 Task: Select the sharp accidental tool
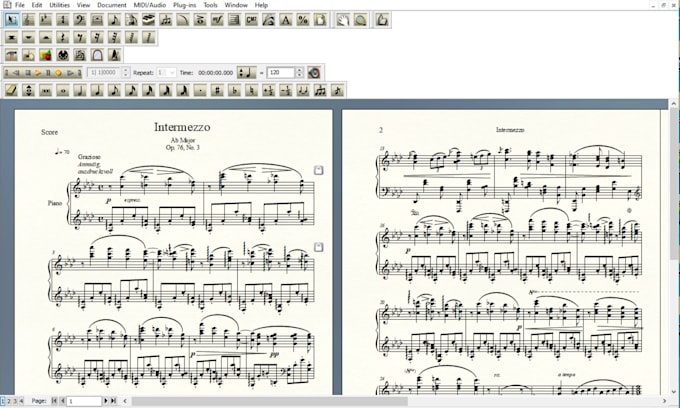click(x=217, y=90)
